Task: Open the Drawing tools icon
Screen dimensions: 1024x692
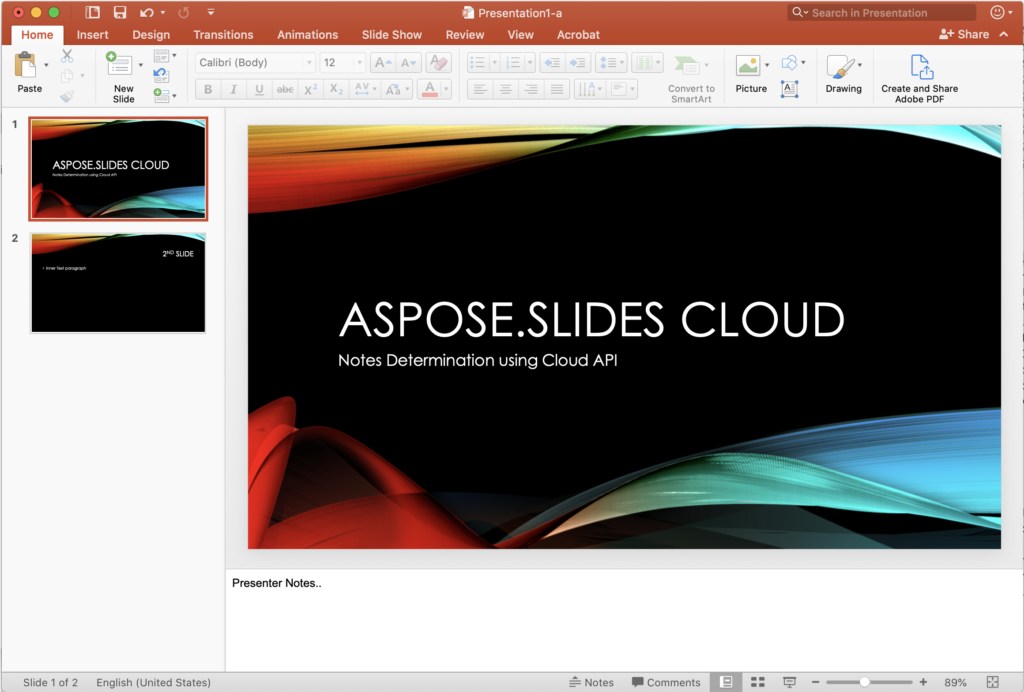Action: pos(842,67)
